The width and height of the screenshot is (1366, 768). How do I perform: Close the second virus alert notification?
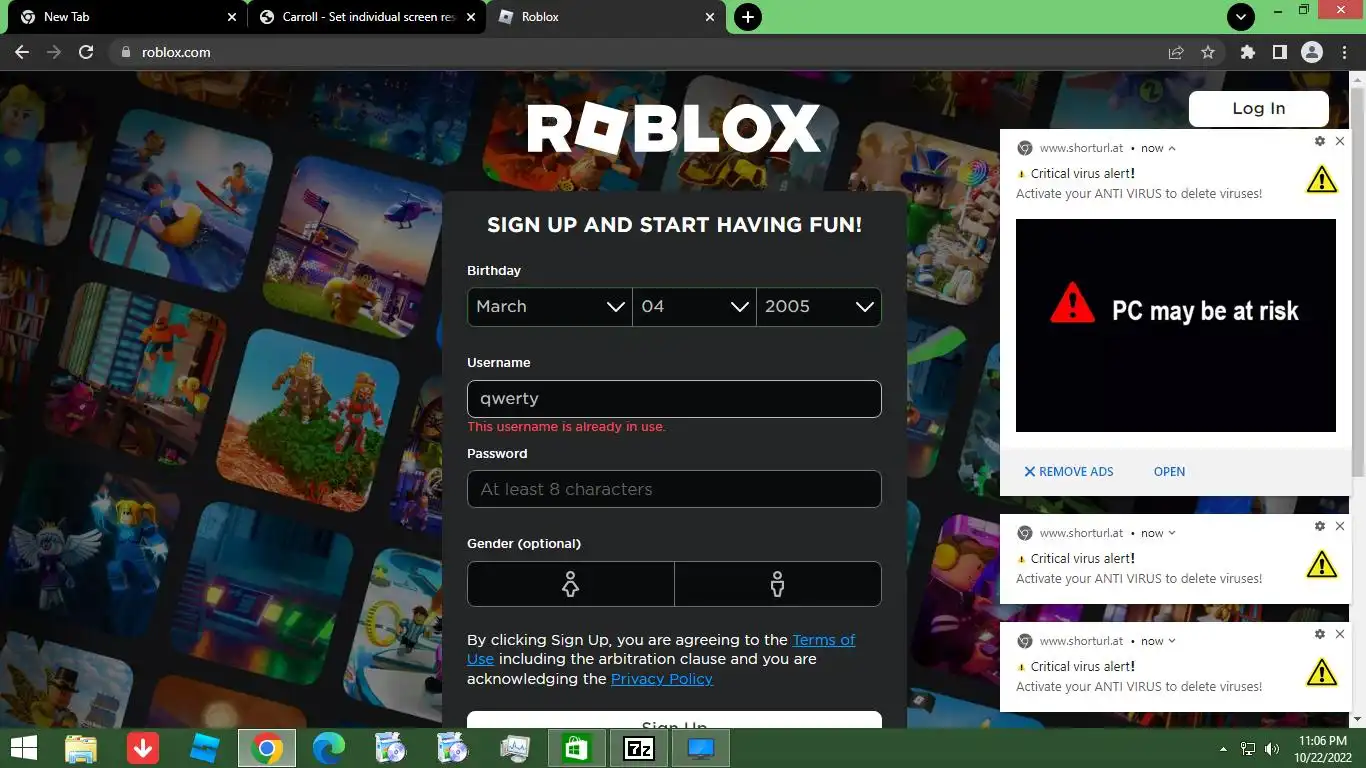(1340, 526)
